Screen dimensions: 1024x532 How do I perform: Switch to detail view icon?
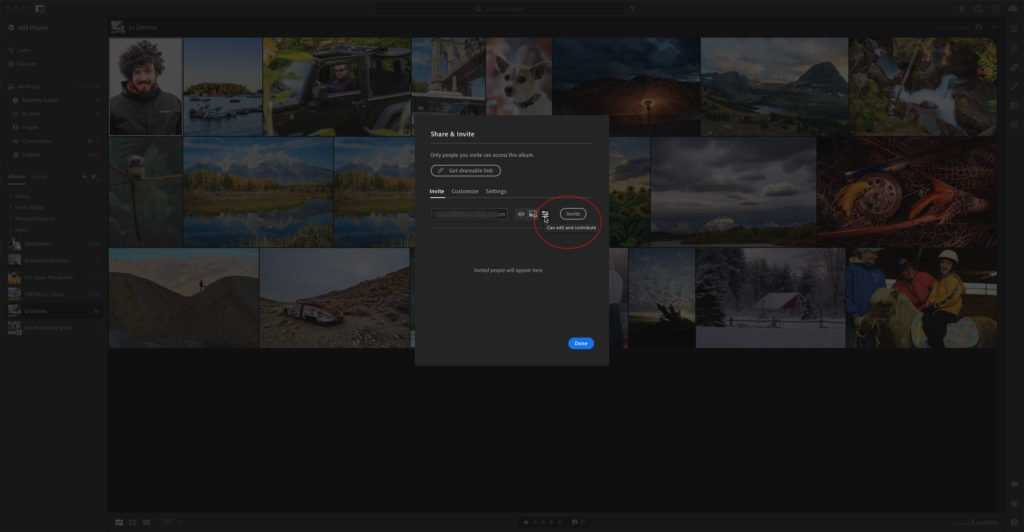click(146, 522)
